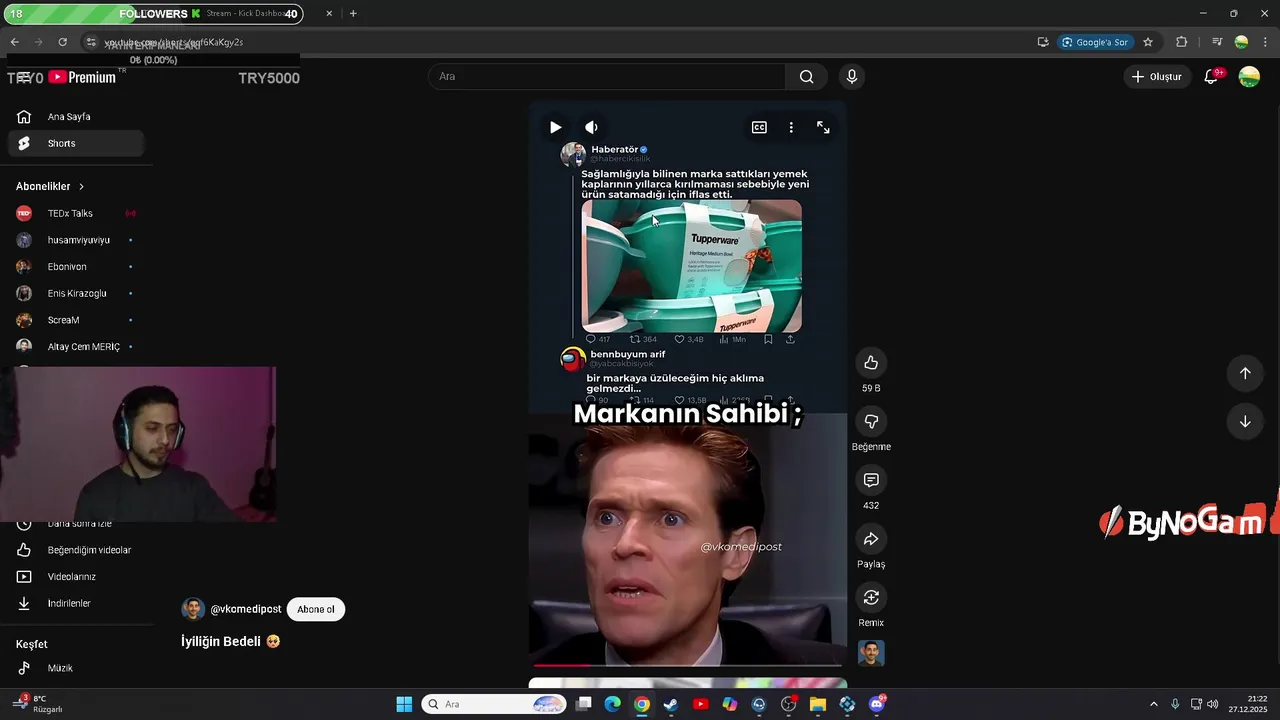Open Discord from the taskbar
Screen dimensions: 1280x720
point(877,704)
